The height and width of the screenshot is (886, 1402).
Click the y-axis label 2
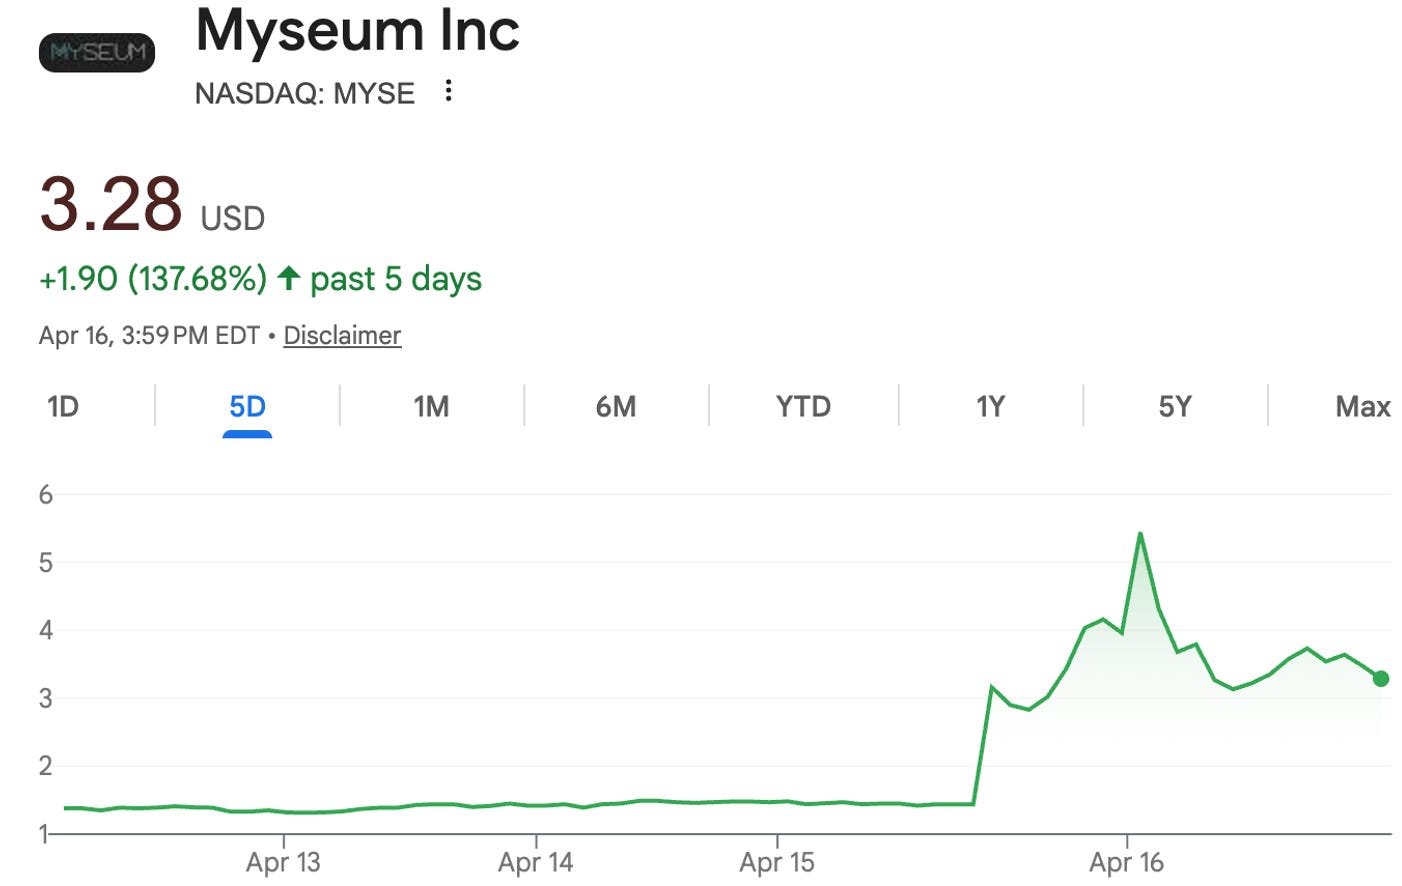45,766
